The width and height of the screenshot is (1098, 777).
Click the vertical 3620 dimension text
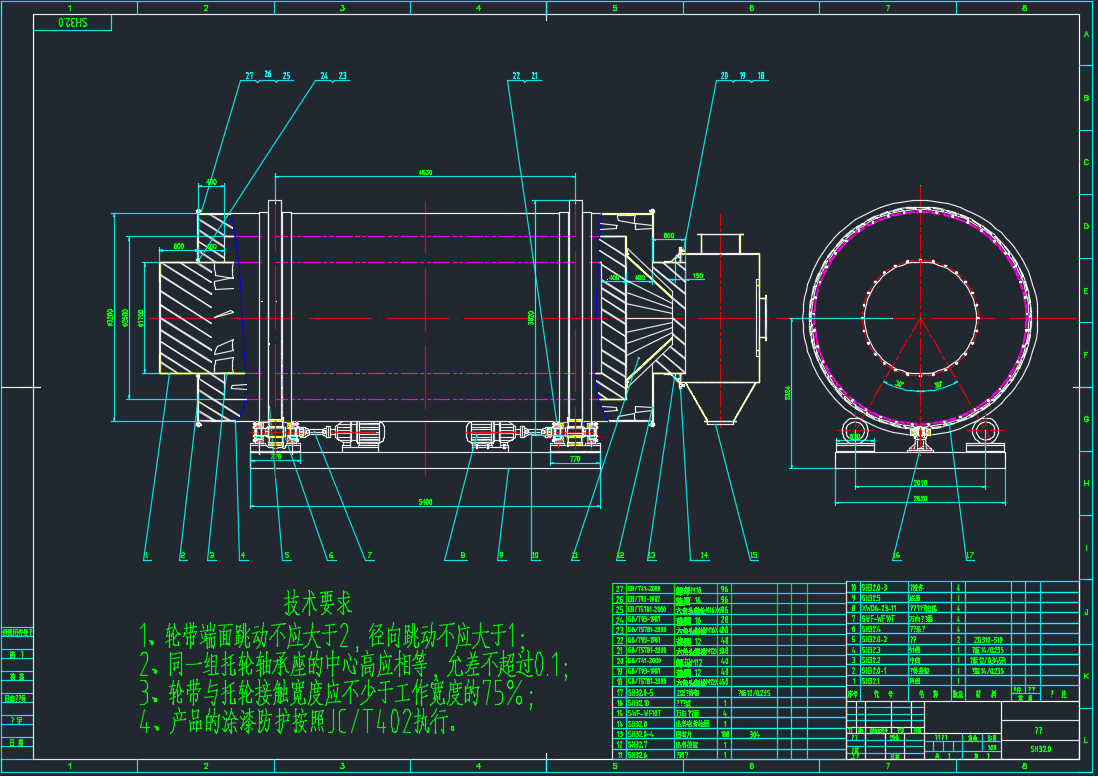point(531,318)
